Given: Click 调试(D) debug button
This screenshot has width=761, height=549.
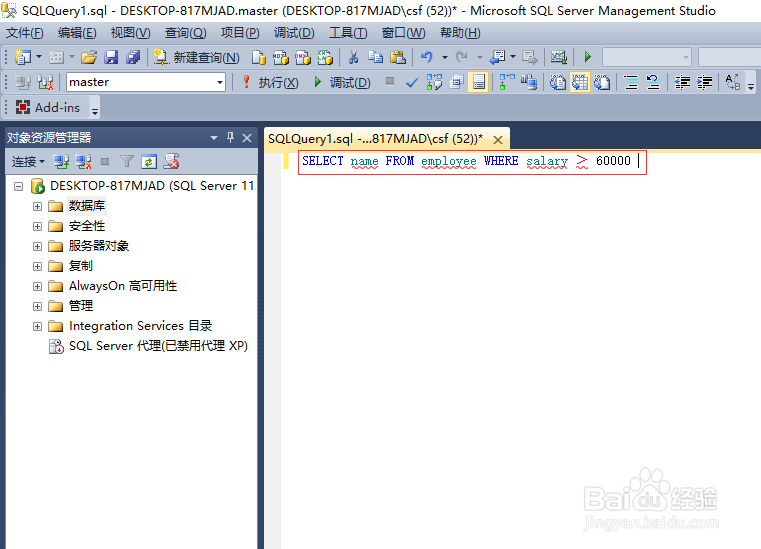Looking at the screenshot, I should 342,83.
